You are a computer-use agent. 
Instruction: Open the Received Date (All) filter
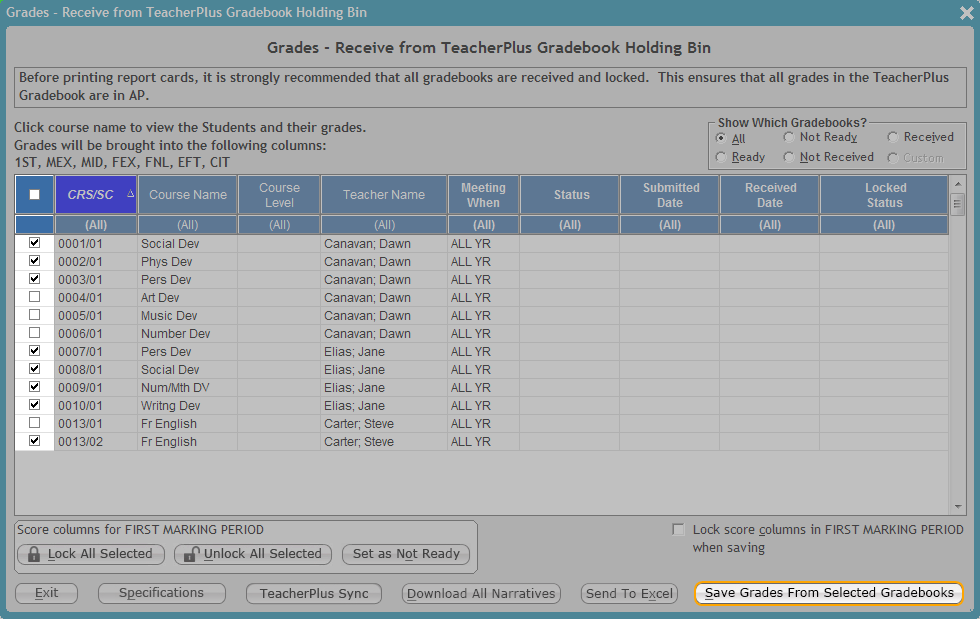[x=769, y=224]
